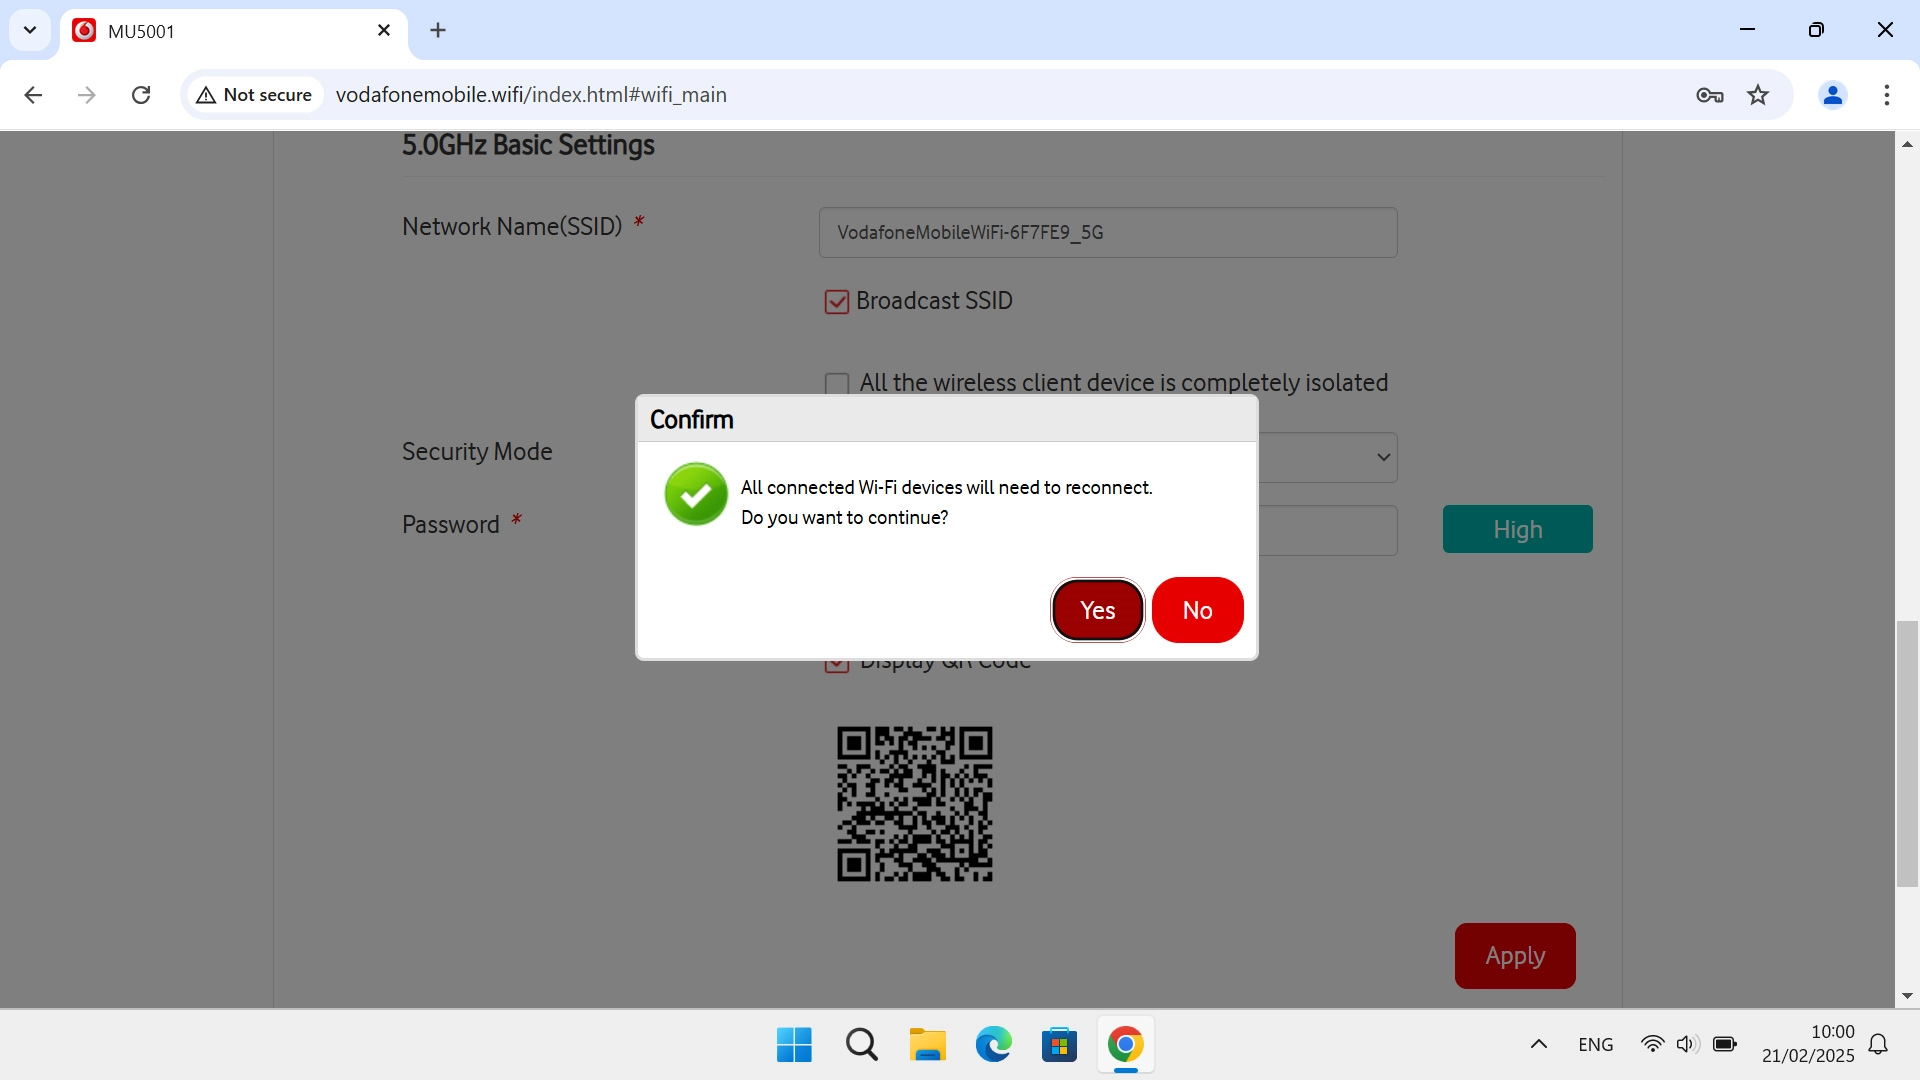Enable wireless client isolation checkbox
This screenshot has height=1080, width=1920.
(836, 383)
